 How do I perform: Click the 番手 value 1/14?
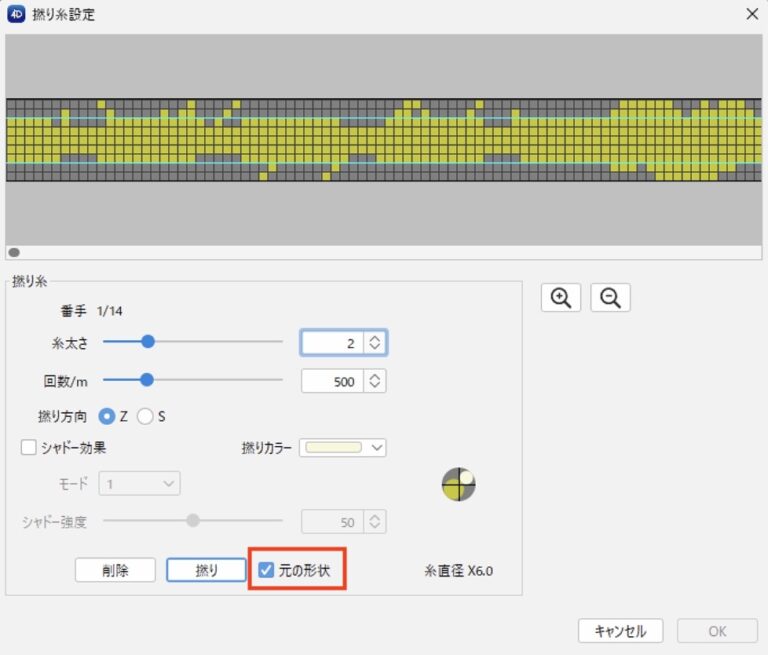[110, 311]
